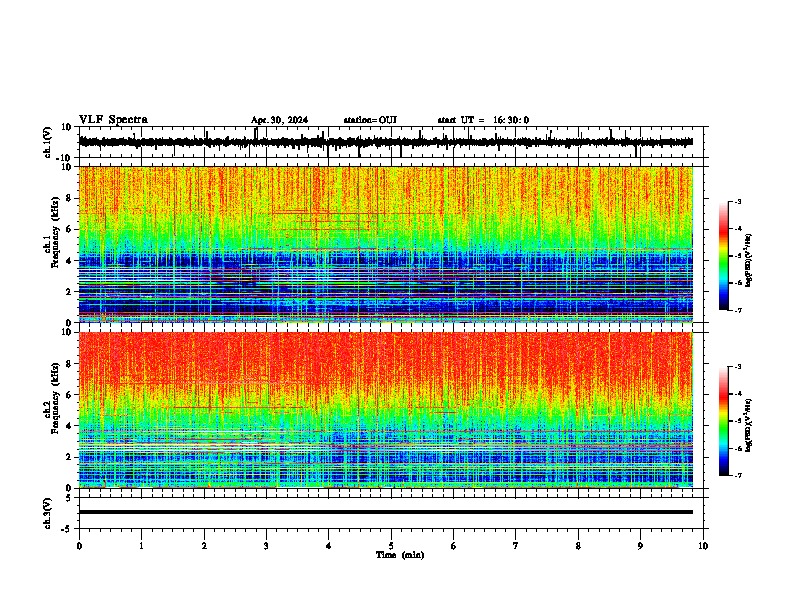Click the "-3" label on the ch.1 color bar
The height and width of the screenshot is (612, 792).
pyautogui.click(x=738, y=202)
